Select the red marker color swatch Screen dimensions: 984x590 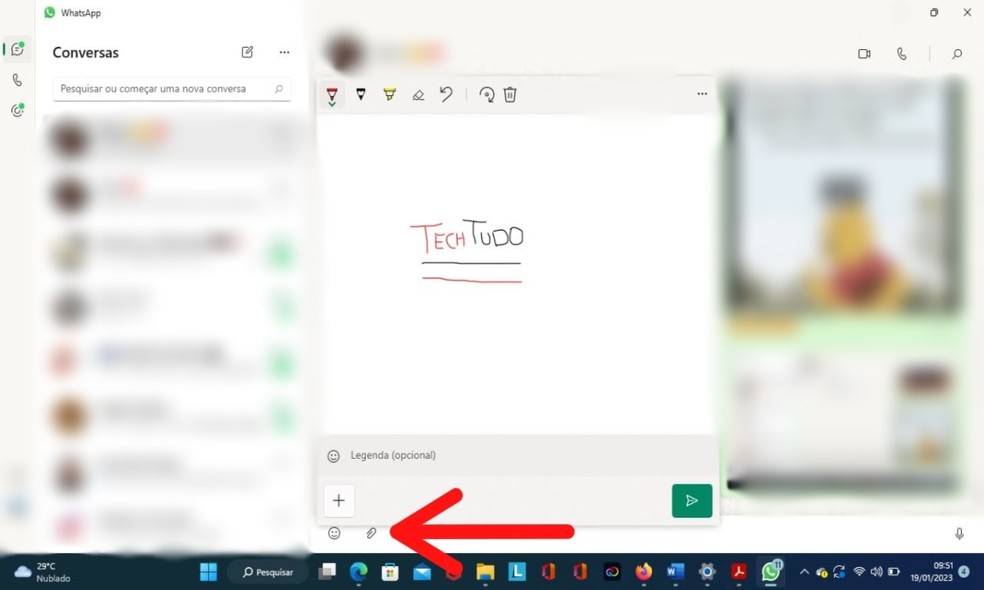click(331, 91)
